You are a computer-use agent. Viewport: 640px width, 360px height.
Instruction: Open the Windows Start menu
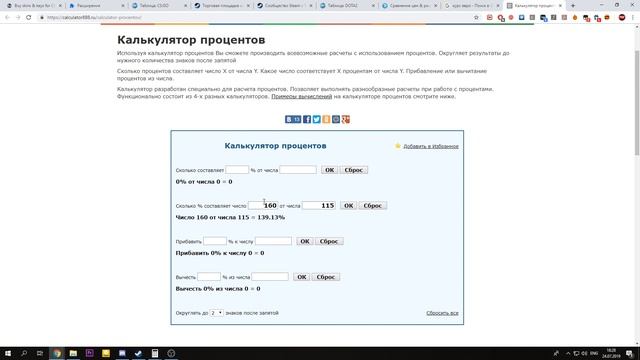click(8, 353)
